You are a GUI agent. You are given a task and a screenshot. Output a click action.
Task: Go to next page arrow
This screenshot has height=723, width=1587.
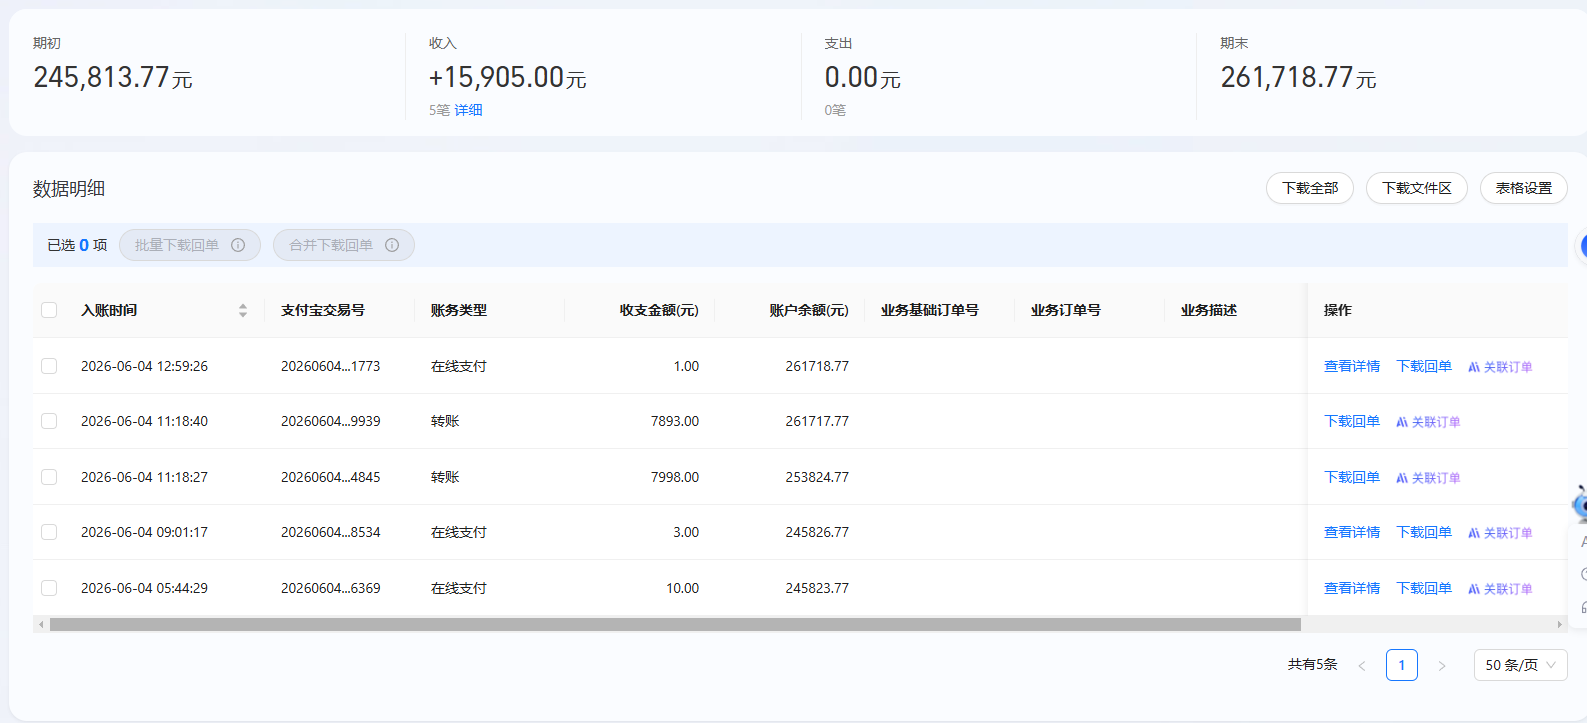1442,665
